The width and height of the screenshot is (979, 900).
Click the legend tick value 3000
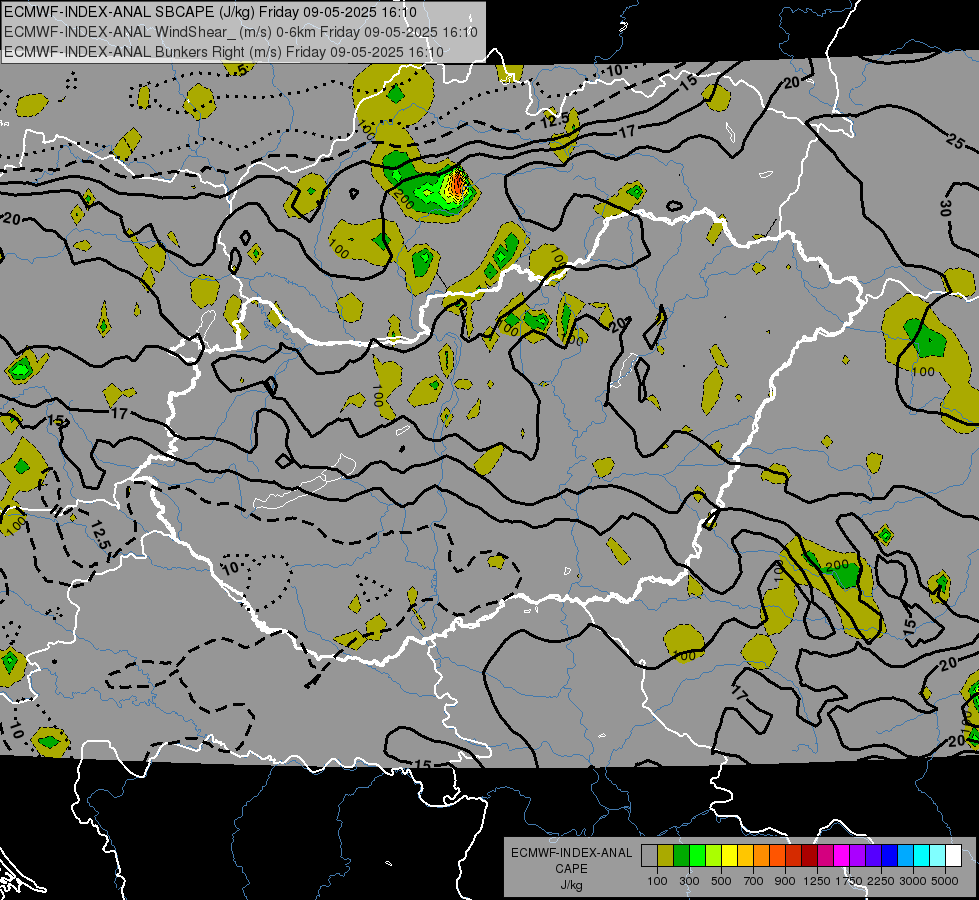912,881
